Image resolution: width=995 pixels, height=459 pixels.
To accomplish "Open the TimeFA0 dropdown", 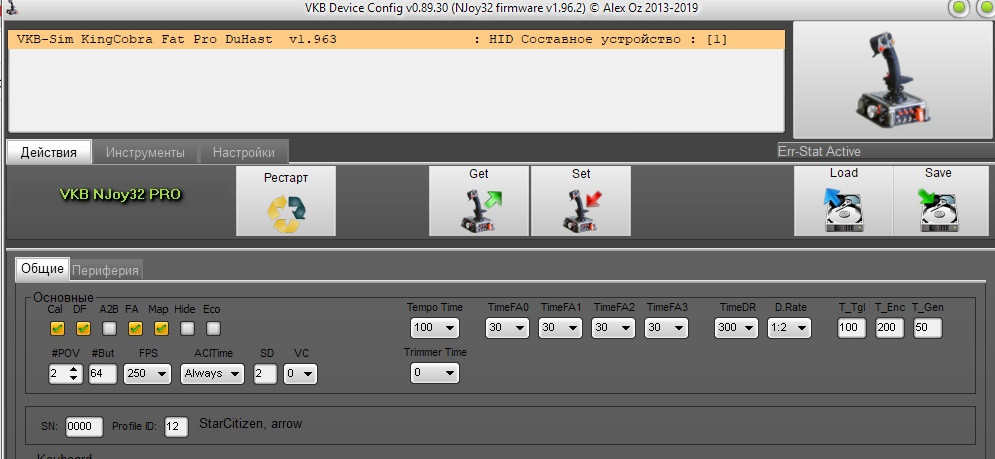I will point(507,328).
